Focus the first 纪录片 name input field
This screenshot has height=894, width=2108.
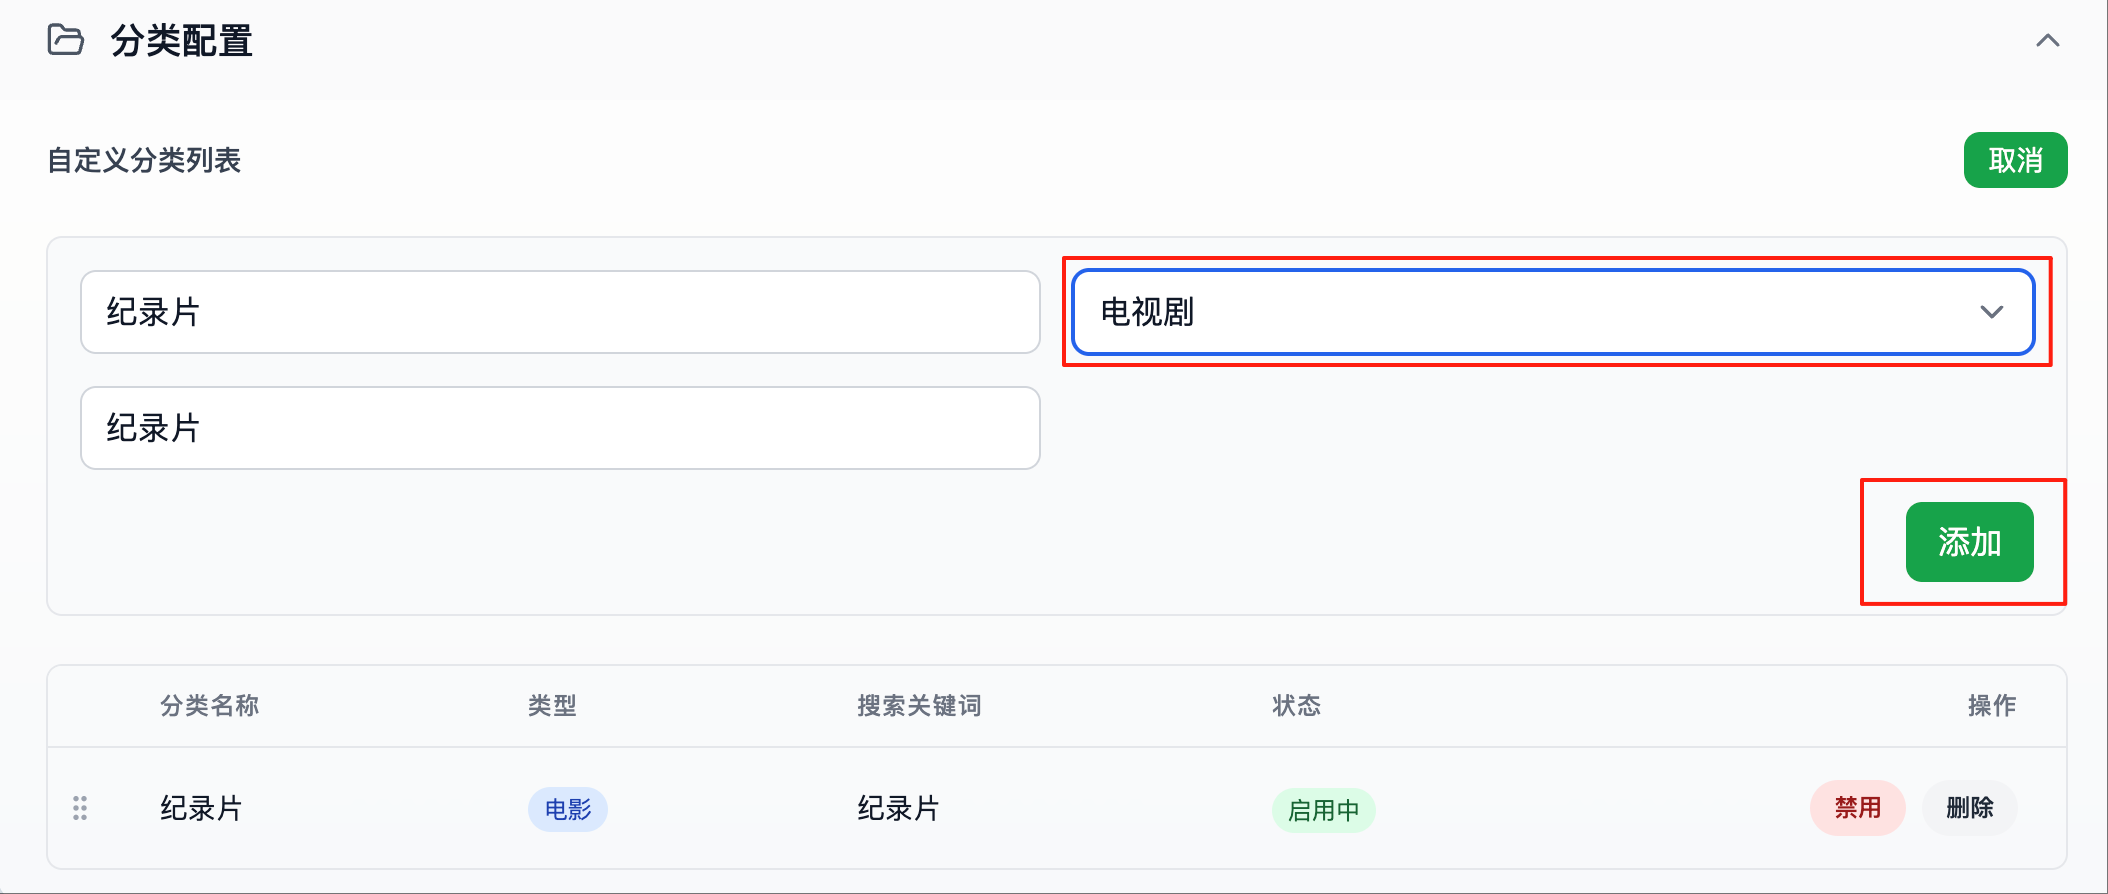560,312
